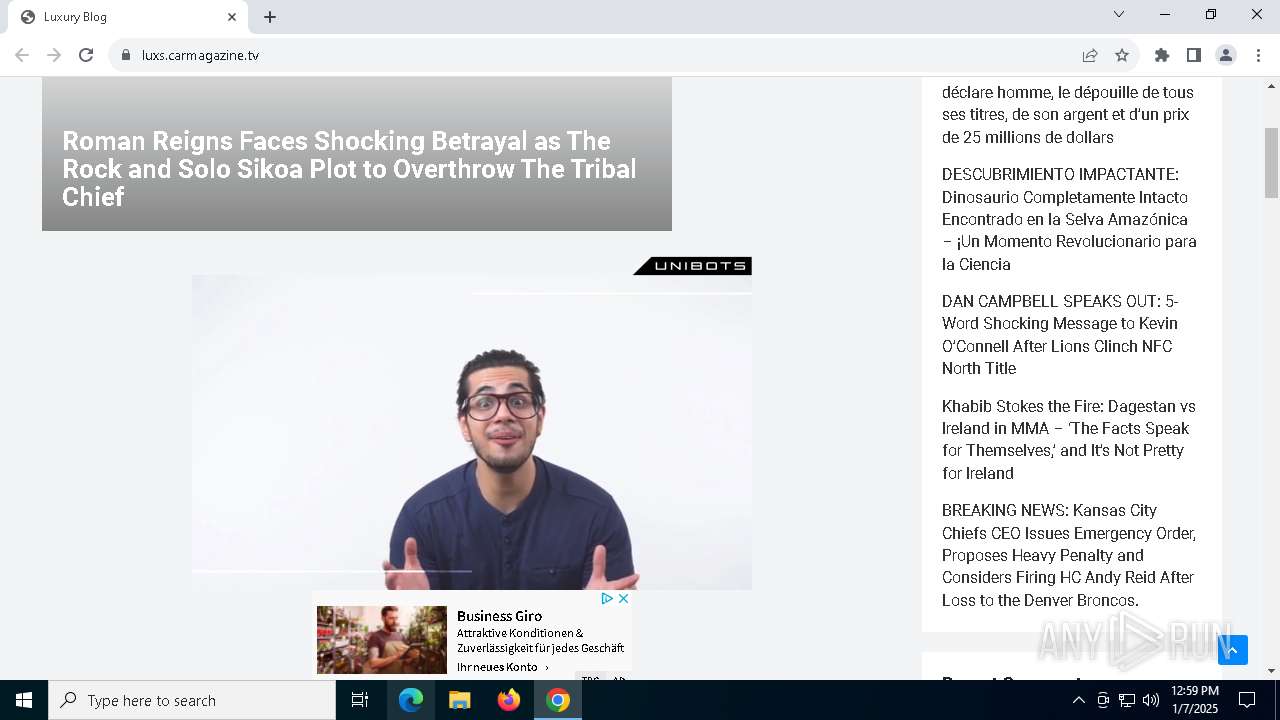Click 'Ihr neues Konto' ad link
The image size is (1280, 720).
coord(503,667)
